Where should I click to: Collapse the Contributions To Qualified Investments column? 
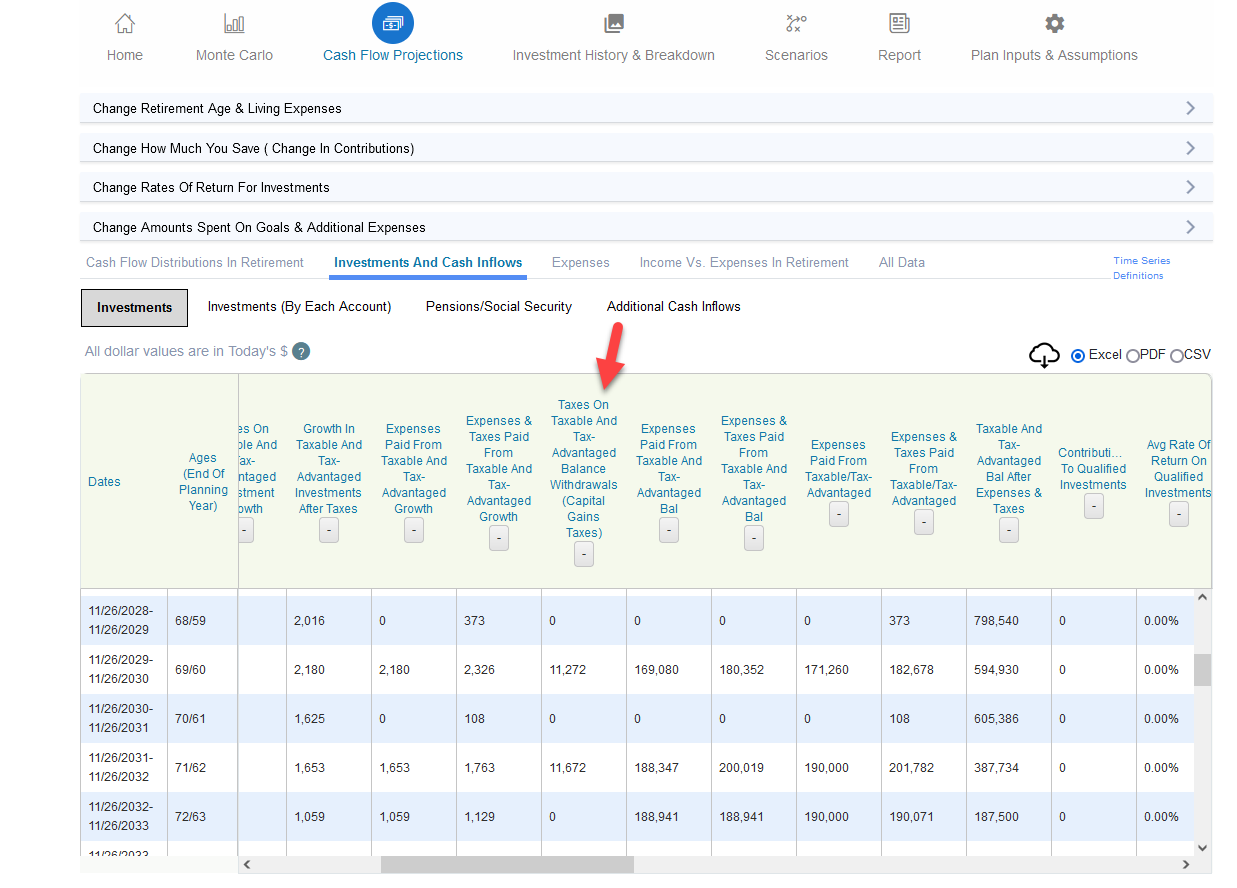(x=1094, y=507)
